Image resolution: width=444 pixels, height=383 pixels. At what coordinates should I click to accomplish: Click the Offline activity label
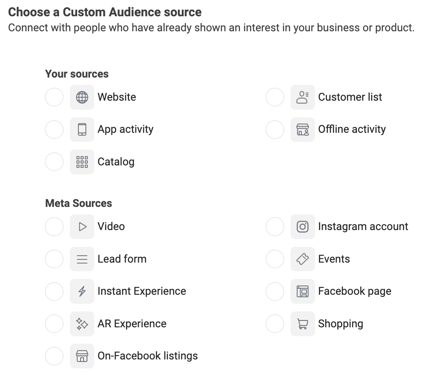(352, 129)
